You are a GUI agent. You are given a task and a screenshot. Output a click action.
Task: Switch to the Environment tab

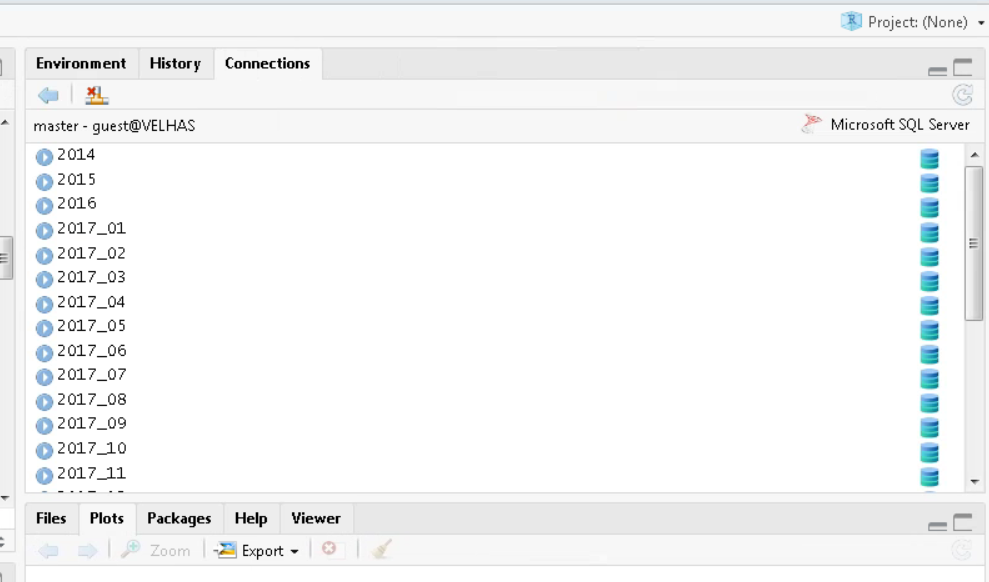(81, 63)
